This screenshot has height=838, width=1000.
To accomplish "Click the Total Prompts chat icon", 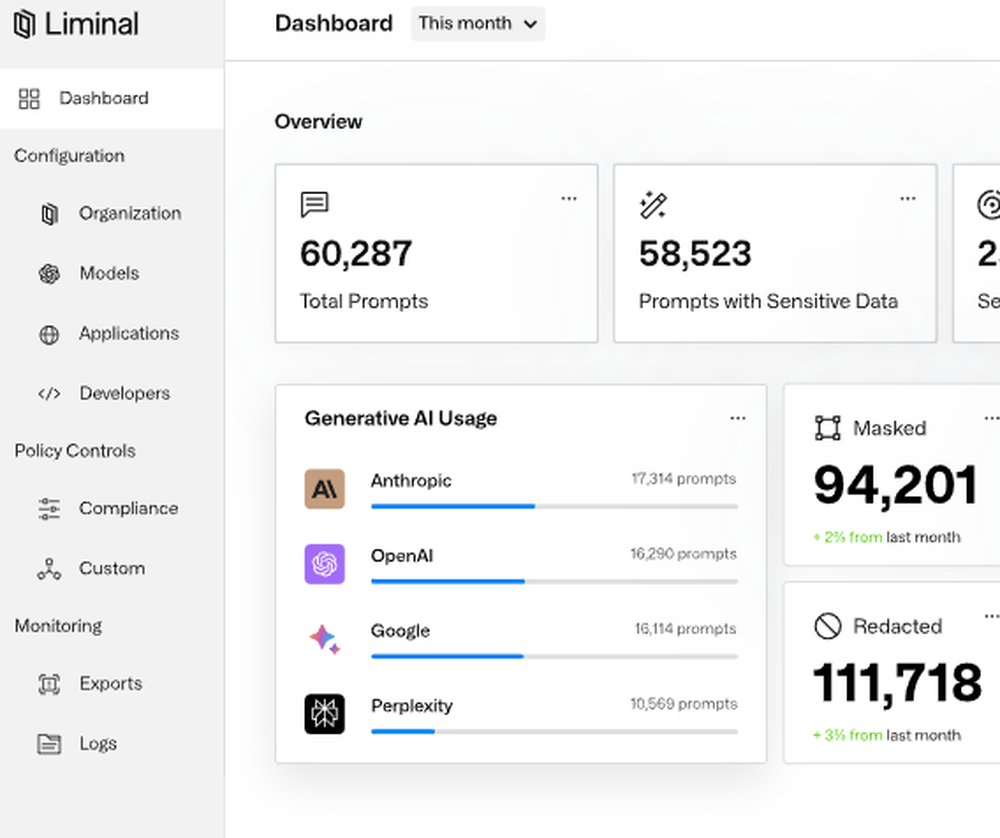I will tap(314, 205).
